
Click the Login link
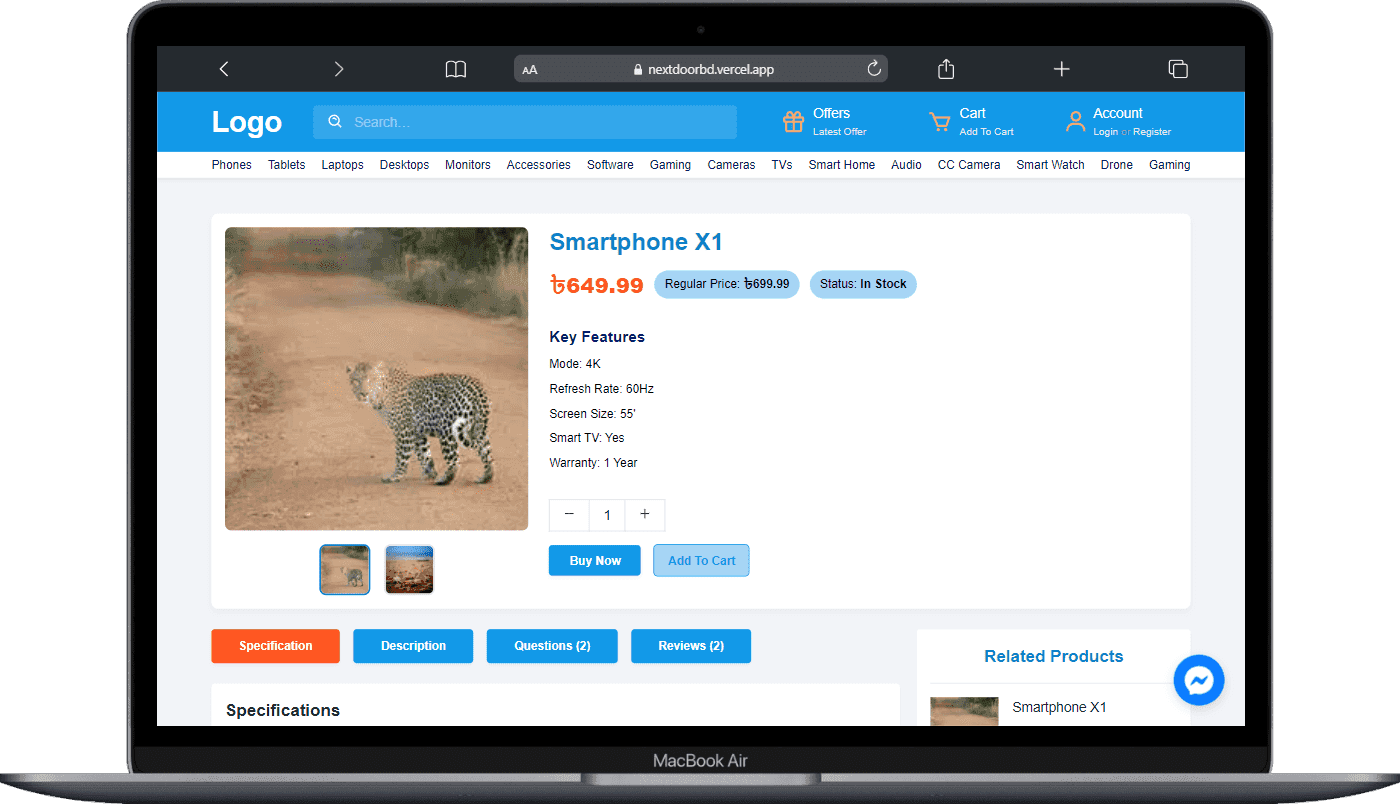pos(1105,132)
